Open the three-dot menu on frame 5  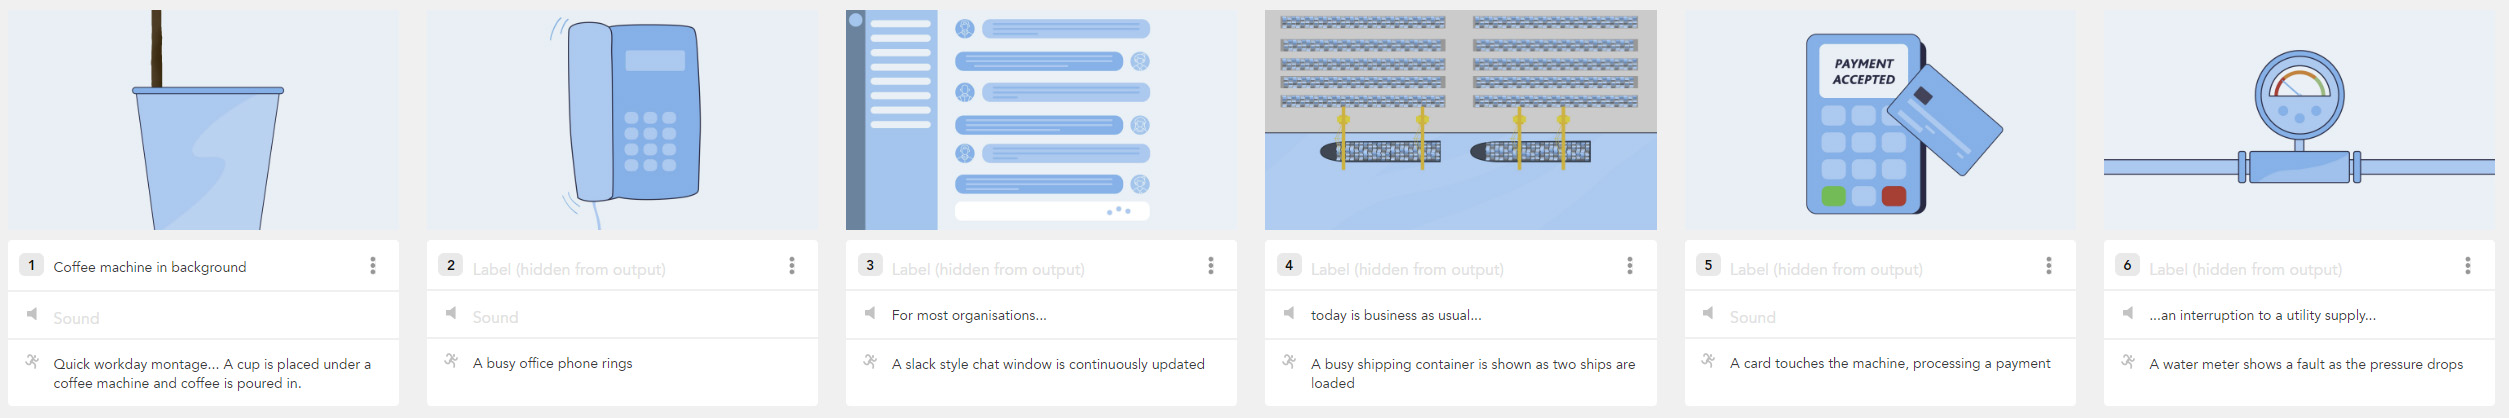(2049, 265)
